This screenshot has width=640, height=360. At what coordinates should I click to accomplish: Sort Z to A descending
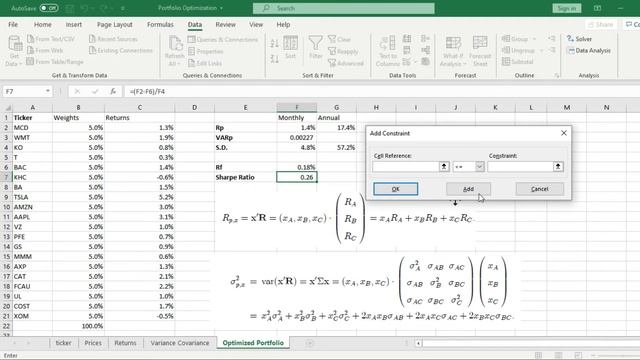(x=275, y=59)
